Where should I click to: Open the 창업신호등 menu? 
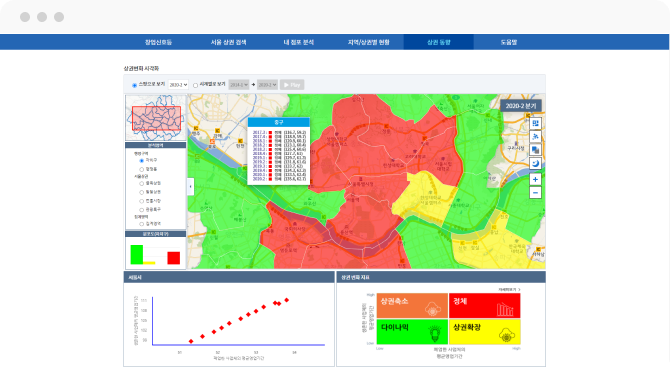tap(158, 42)
